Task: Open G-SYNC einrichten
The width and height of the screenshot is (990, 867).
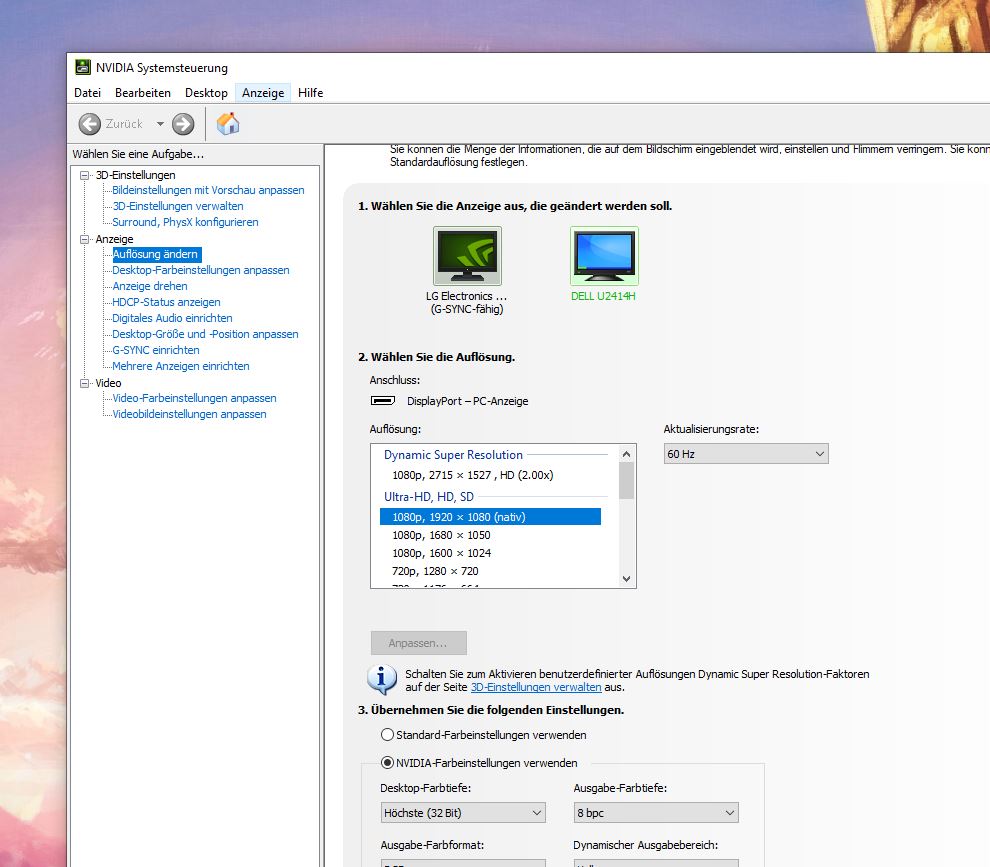Action: coord(156,350)
